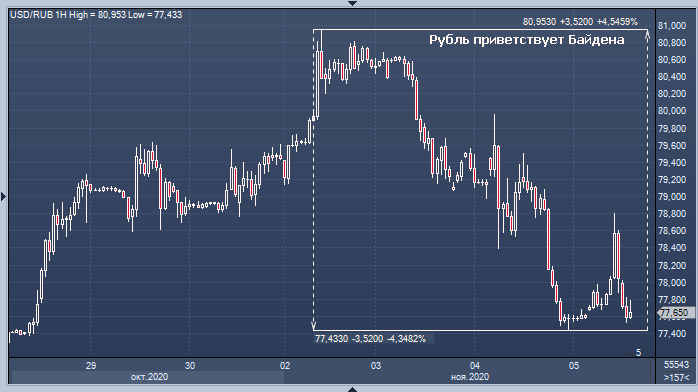Click the small '5' label above the time axis
This screenshot has width=698, height=392.
[638, 352]
